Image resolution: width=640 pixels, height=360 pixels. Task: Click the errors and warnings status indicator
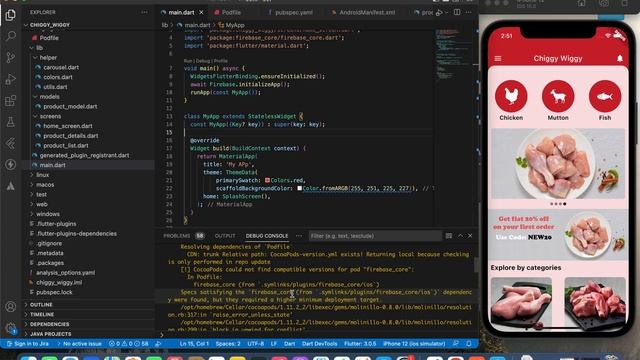pyautogui.click(x=129, y=344)
